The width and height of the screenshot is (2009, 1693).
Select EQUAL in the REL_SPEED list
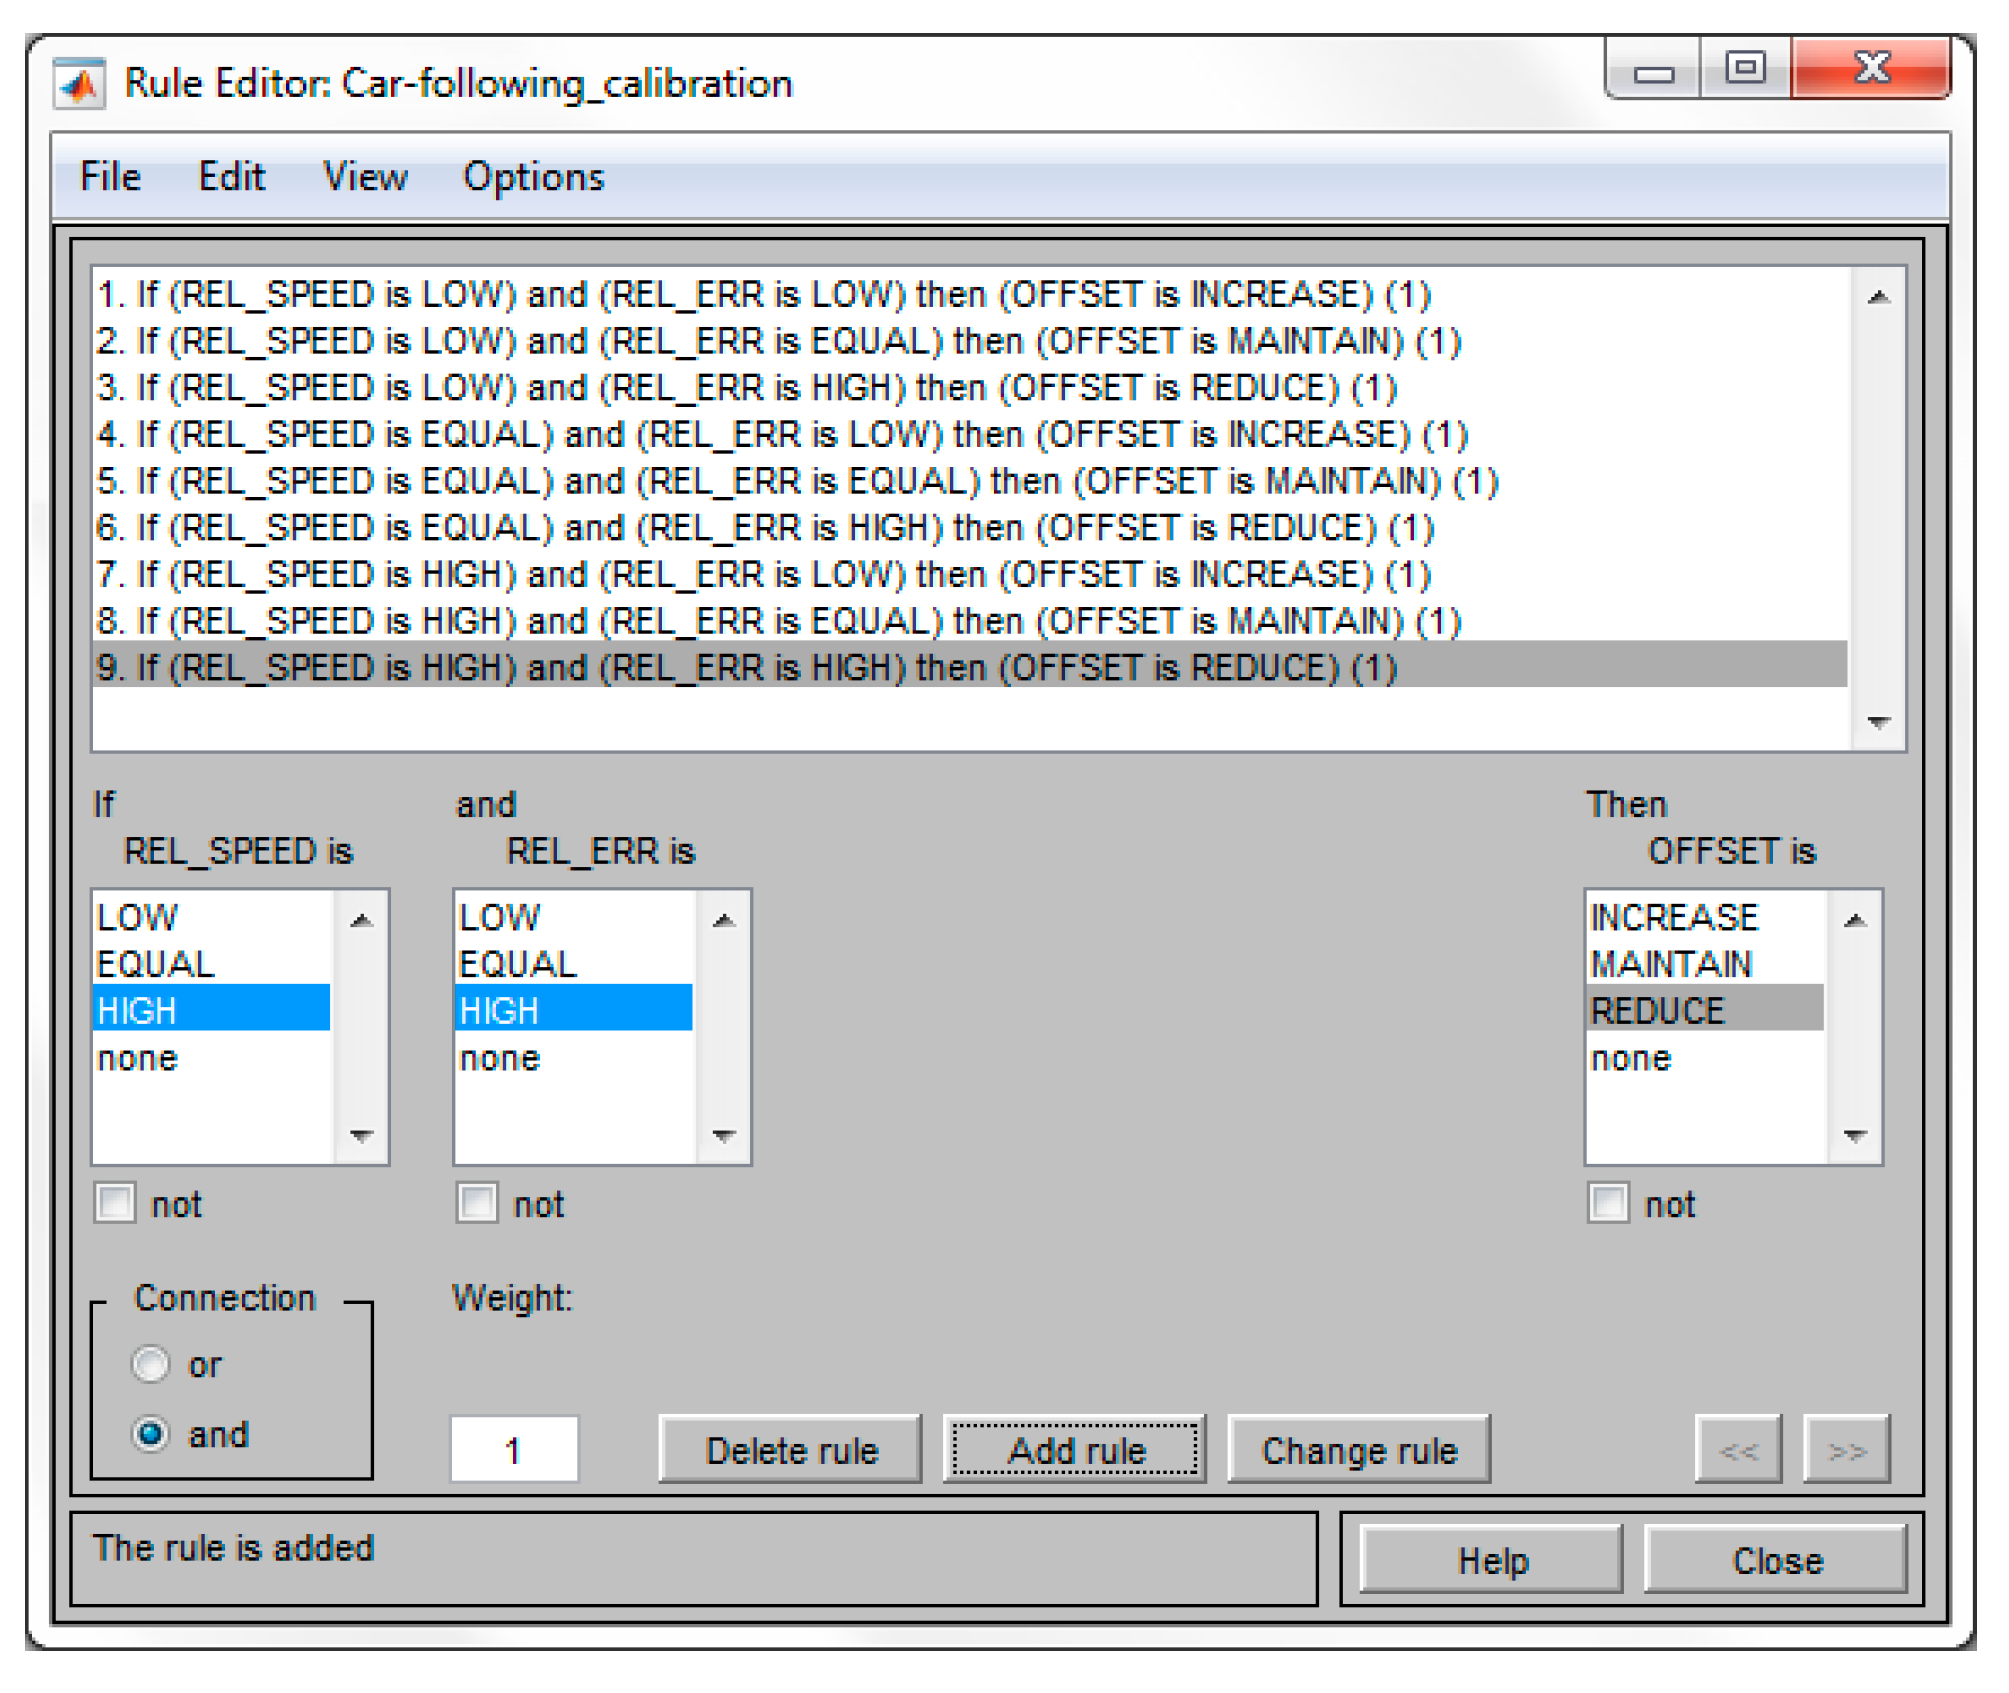pyautogui.click(x=156, y=964)
